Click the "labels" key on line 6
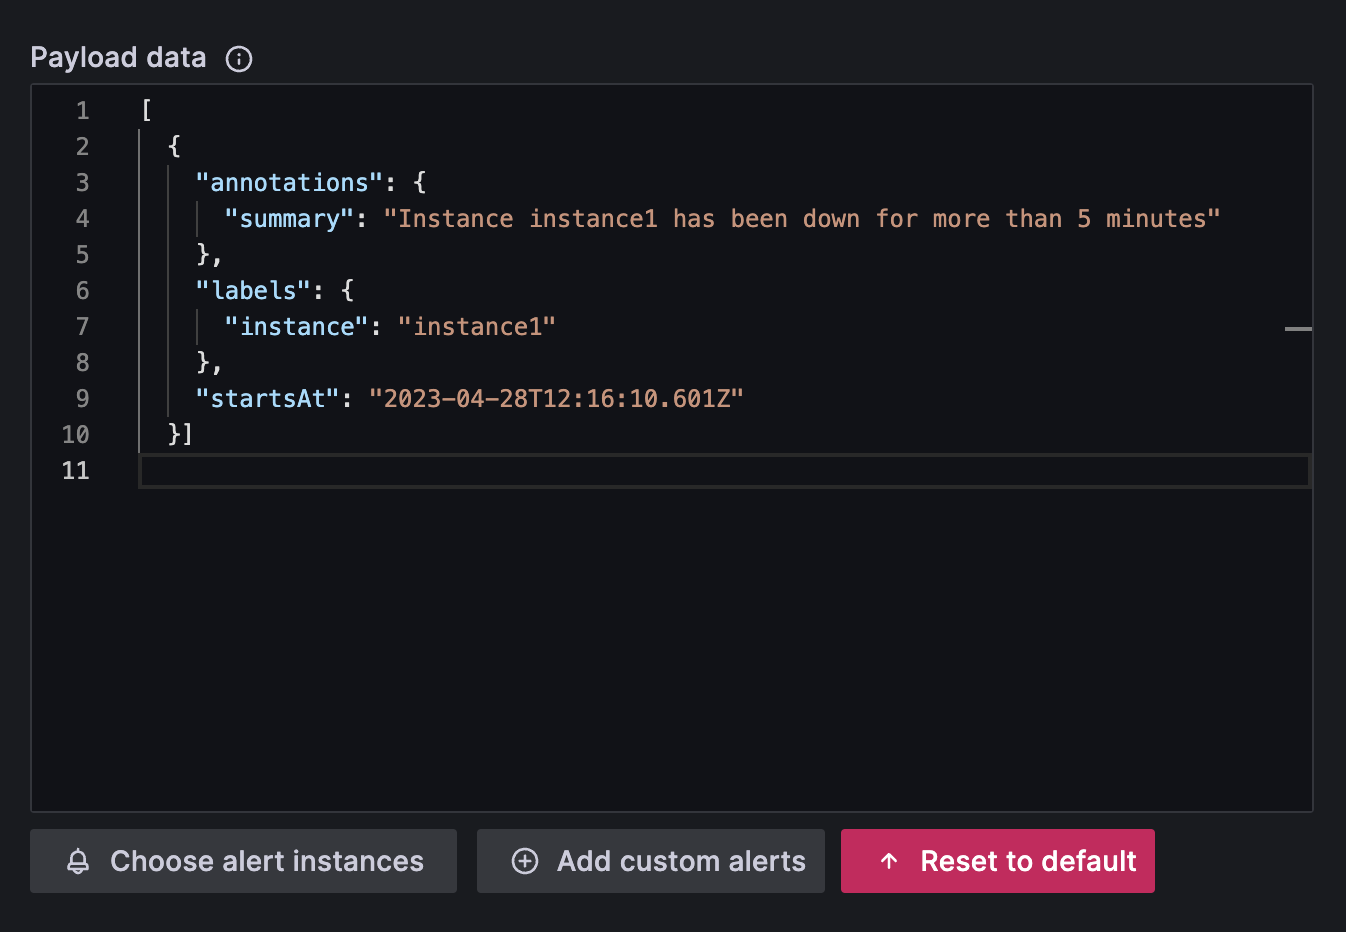This screenshot has height=932, width=1346. 252,290
